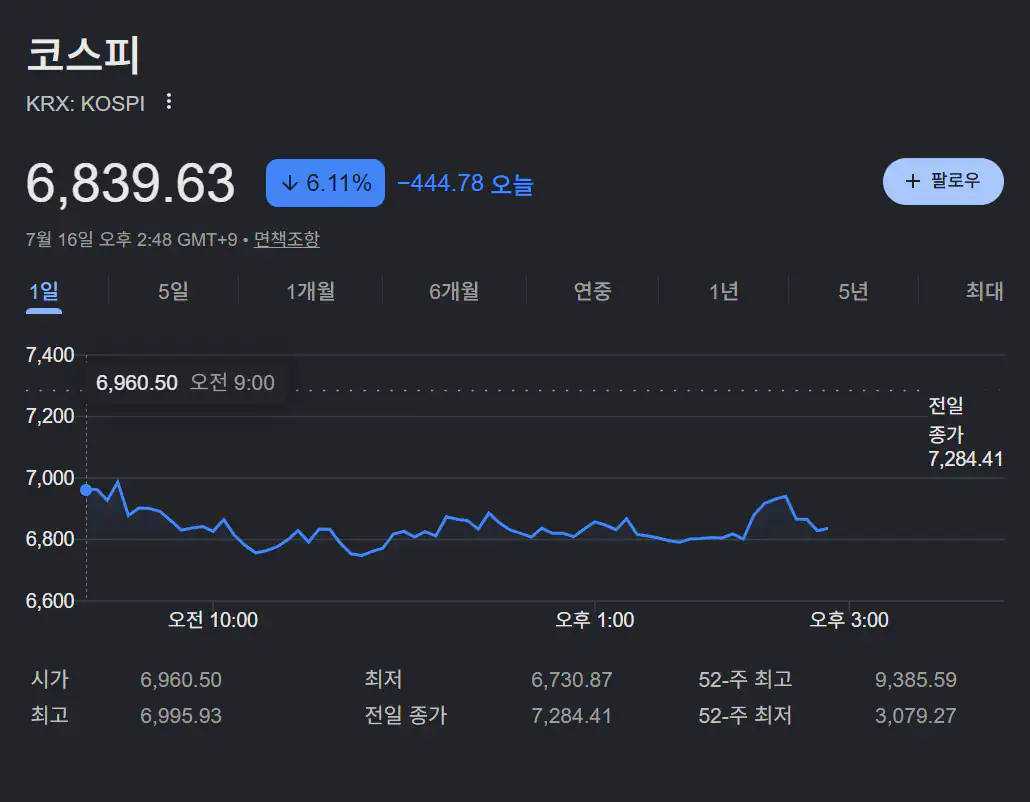Switch to the 1년 chart range
This screenshot has height=802, width=1030.
[723, 291]
